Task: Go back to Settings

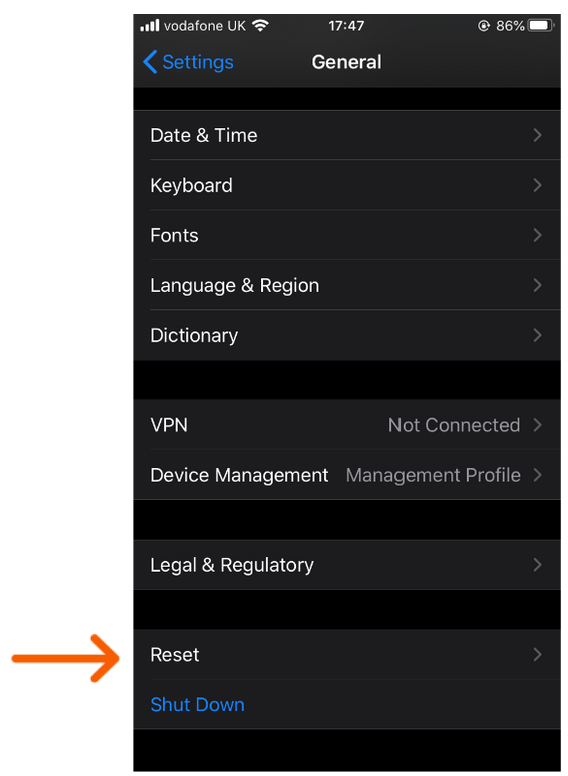Action: [188, 62]
